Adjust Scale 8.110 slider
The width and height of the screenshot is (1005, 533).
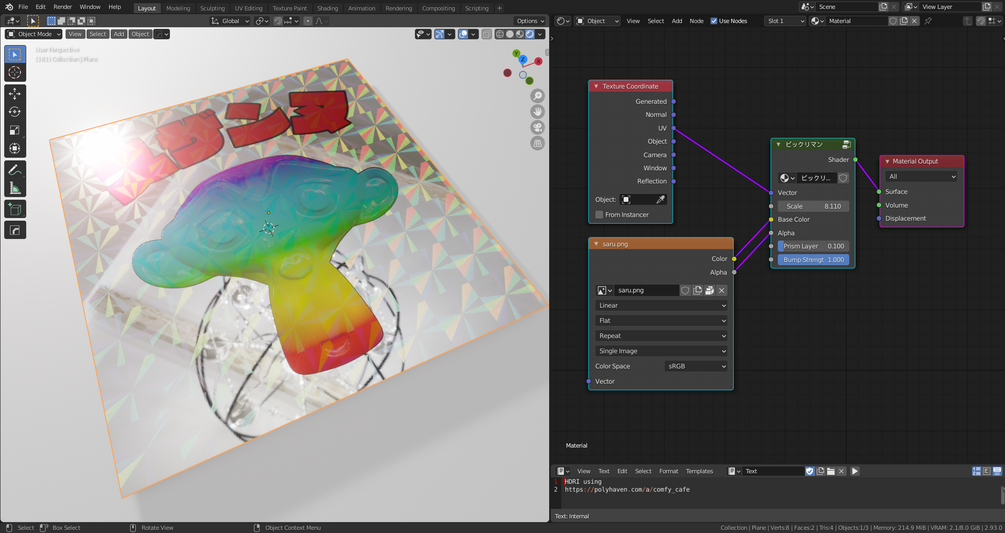[x=813, y=206]
